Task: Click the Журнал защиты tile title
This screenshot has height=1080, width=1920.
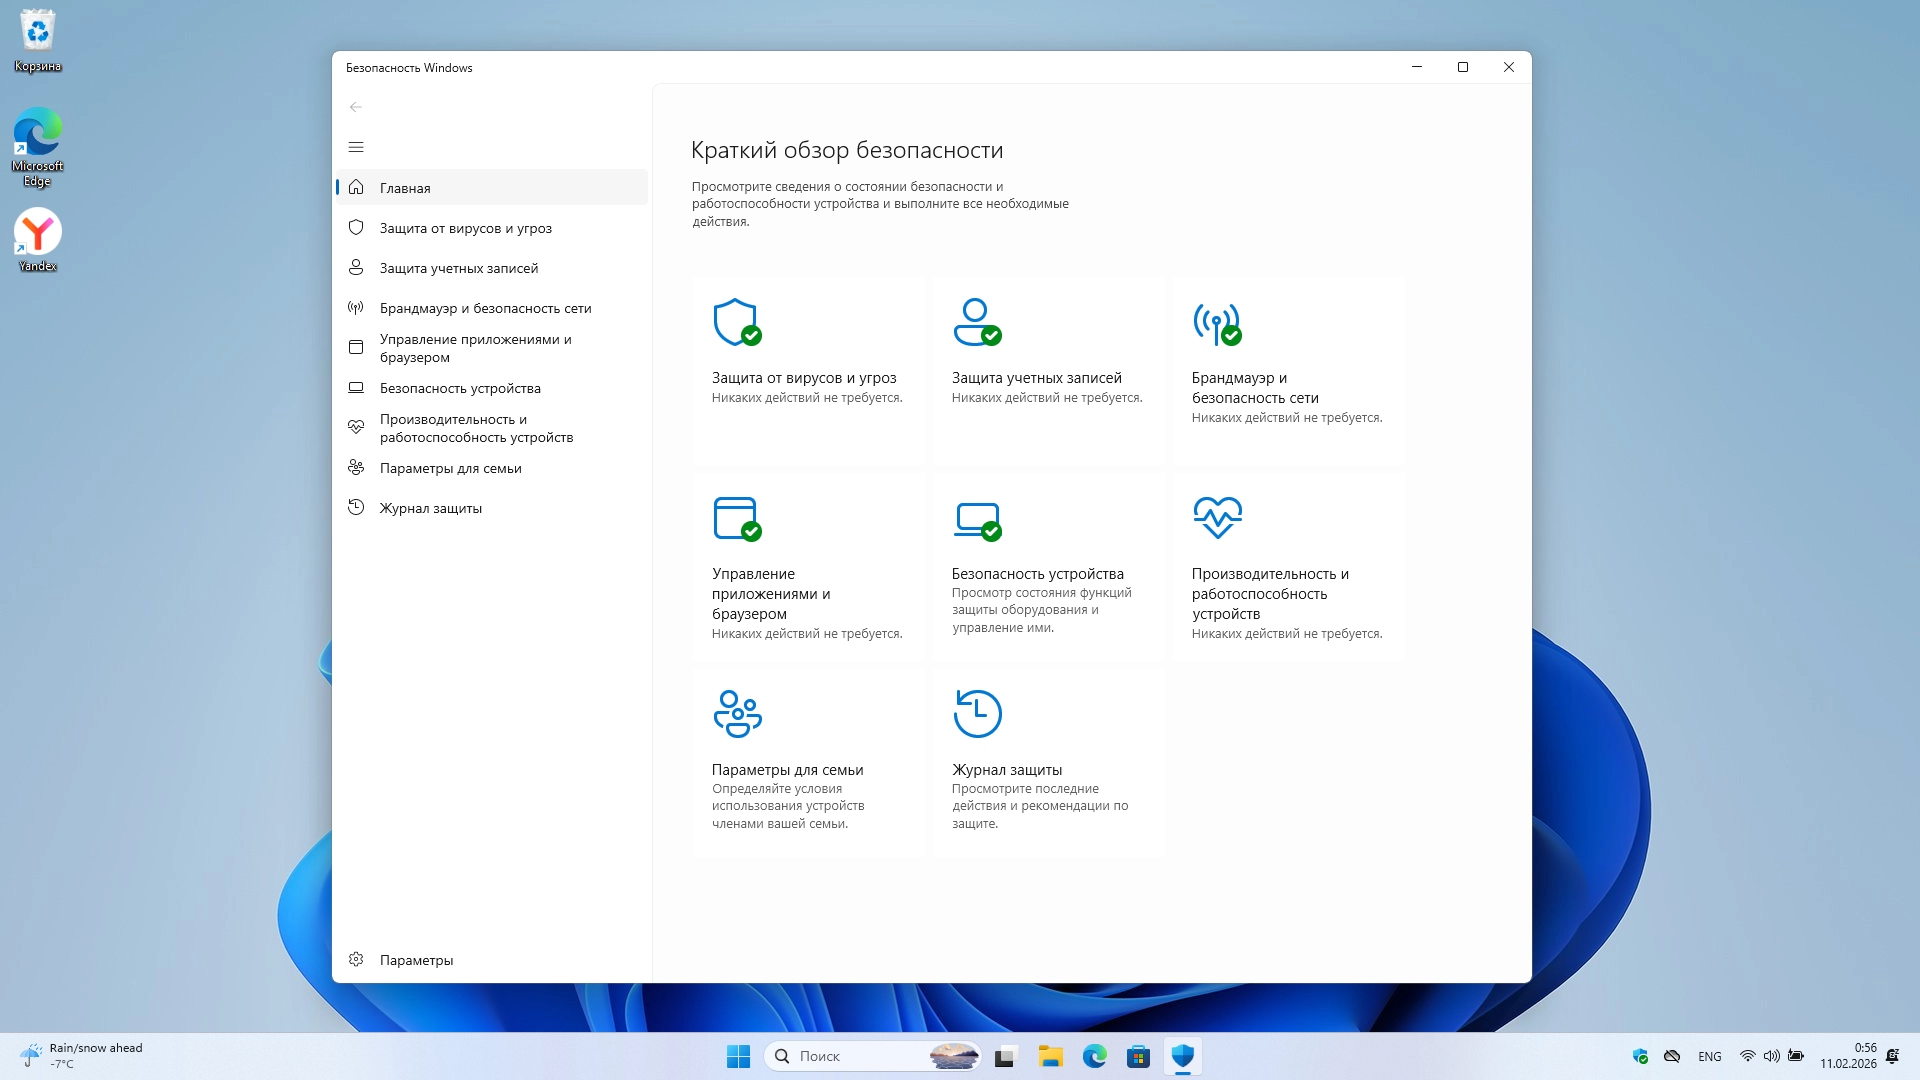Action: [x=1006, y=770]
